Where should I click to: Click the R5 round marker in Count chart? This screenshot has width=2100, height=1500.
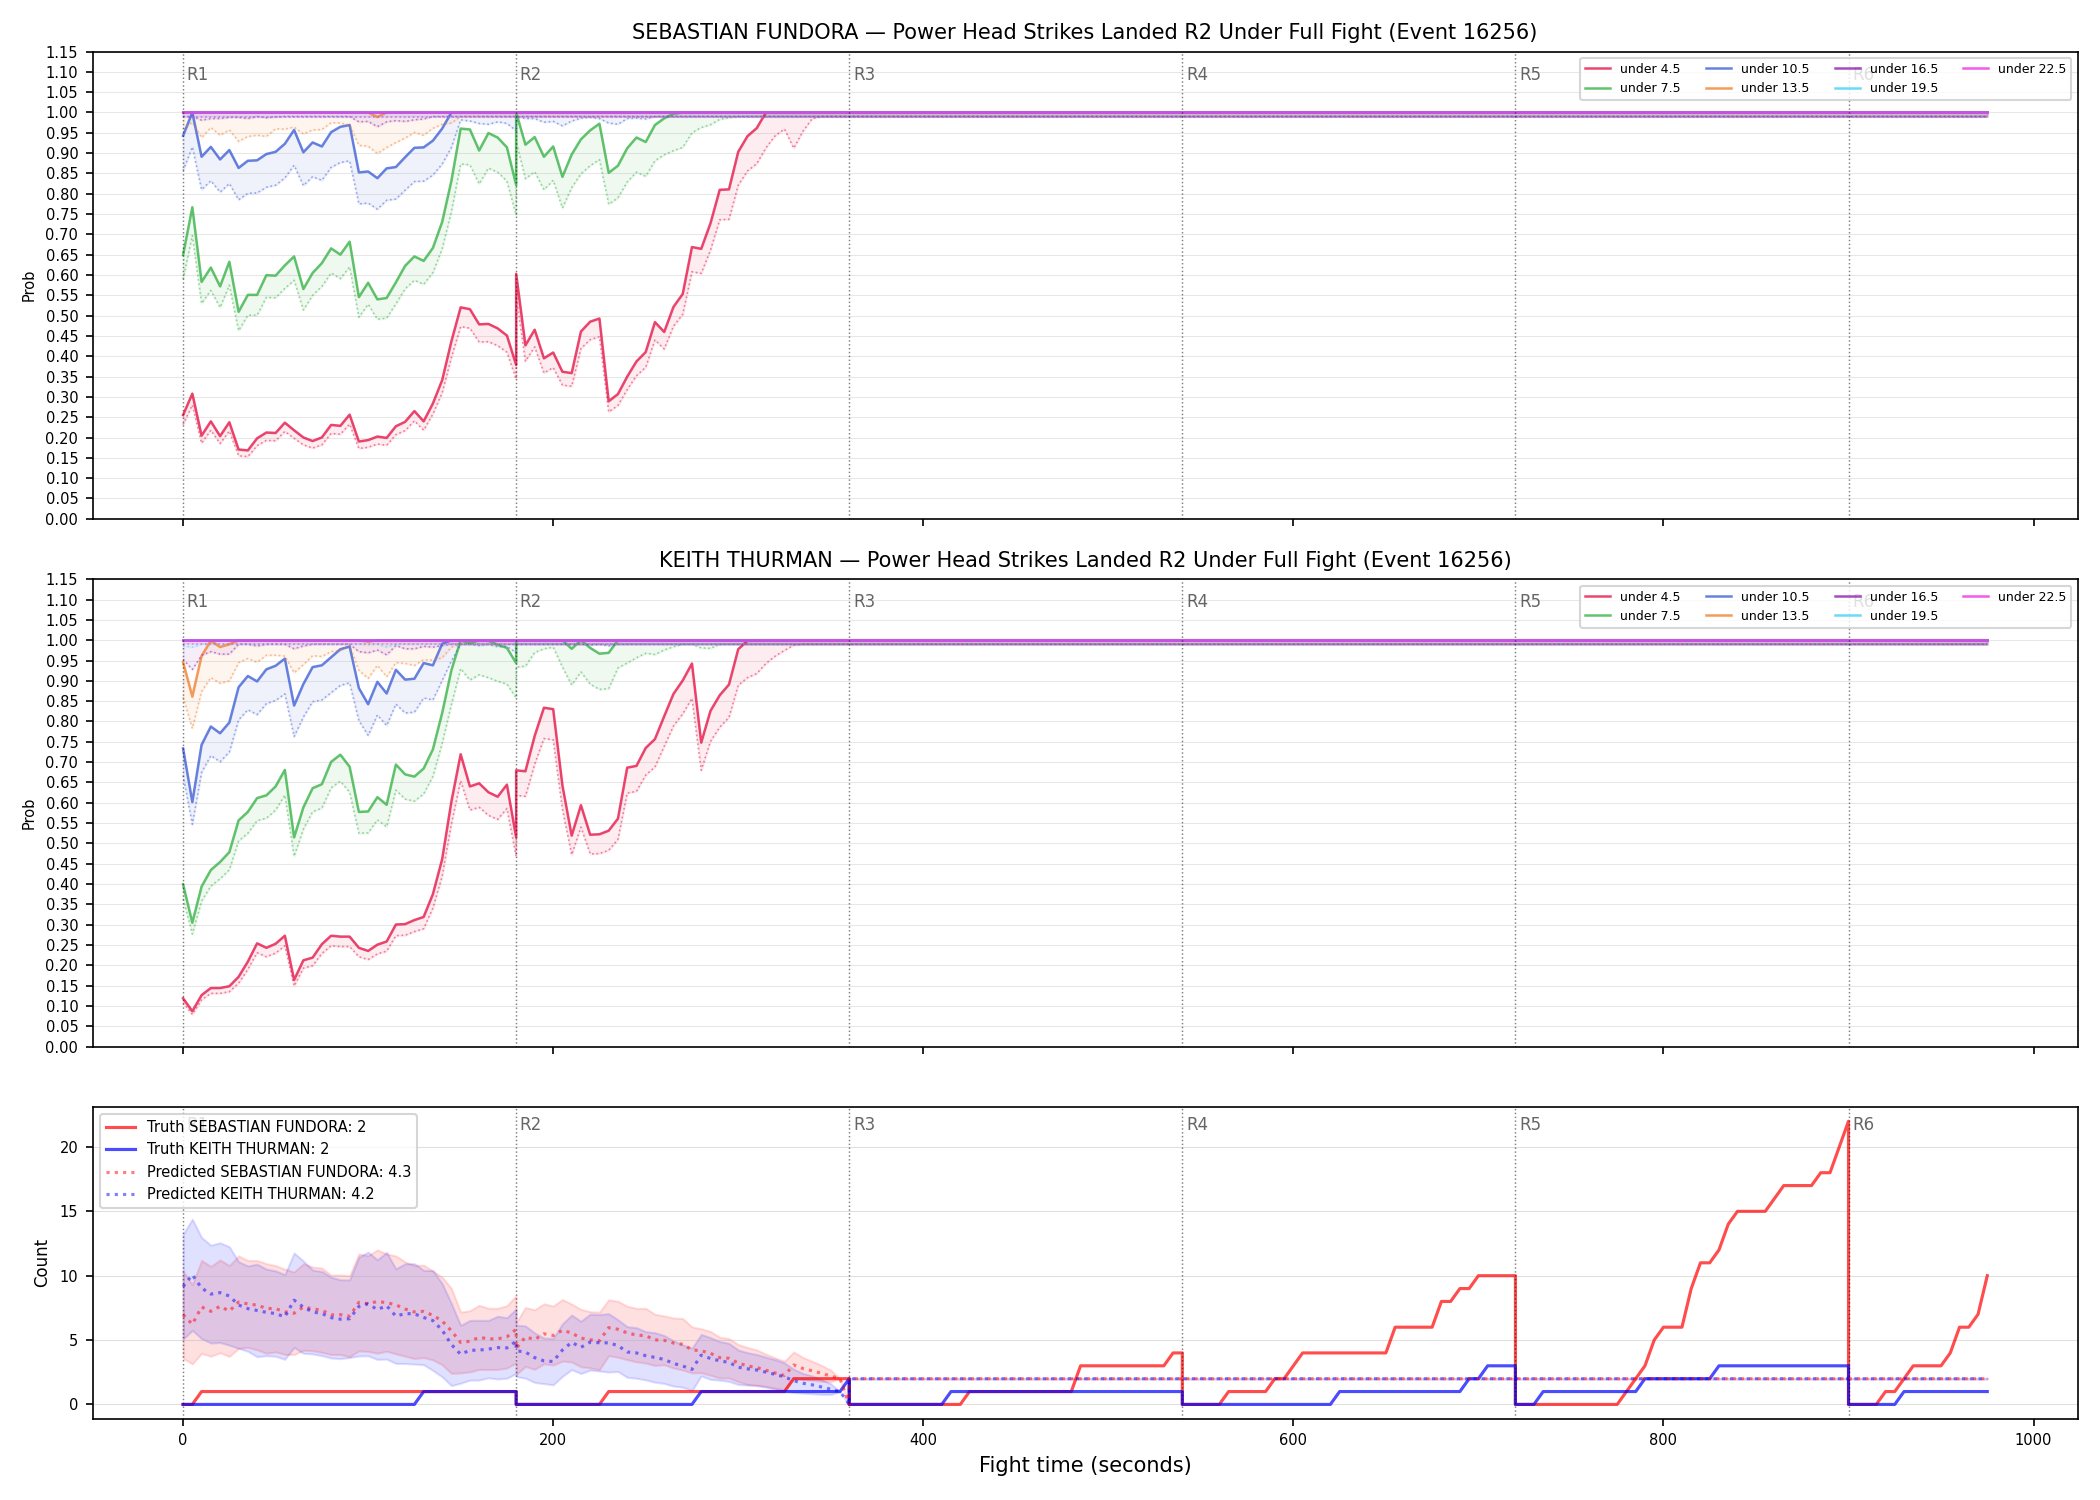click(x=1530, y=1124)
